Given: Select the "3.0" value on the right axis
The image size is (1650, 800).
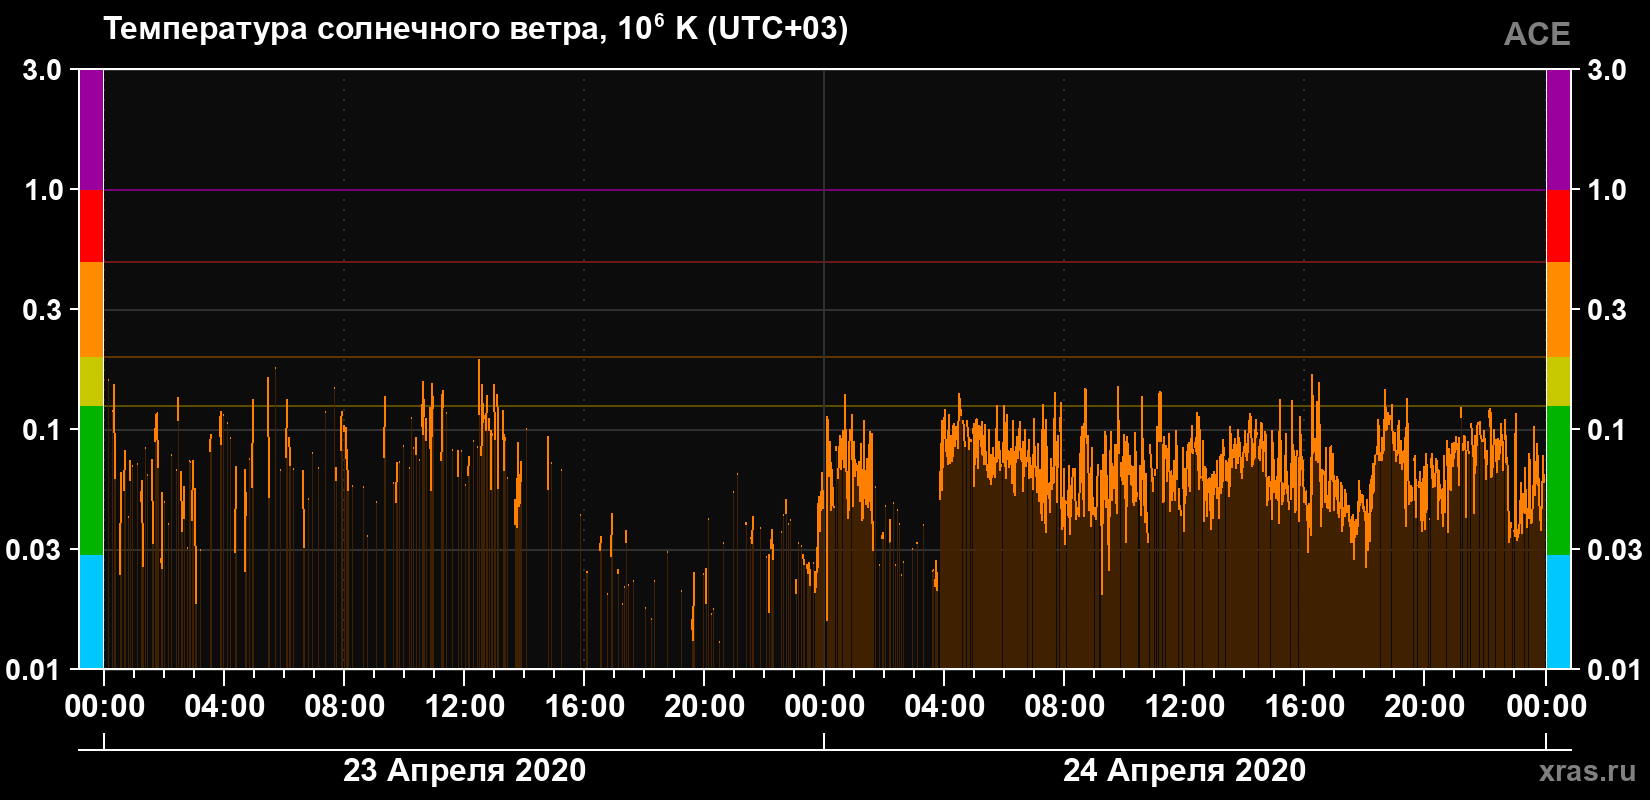Looking at the screenshot, I should [x=1606, y=70].
